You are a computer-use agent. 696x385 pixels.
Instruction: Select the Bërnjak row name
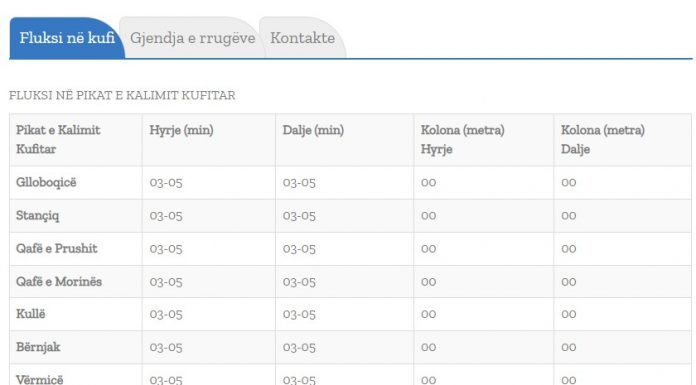(x=38, y=347)
